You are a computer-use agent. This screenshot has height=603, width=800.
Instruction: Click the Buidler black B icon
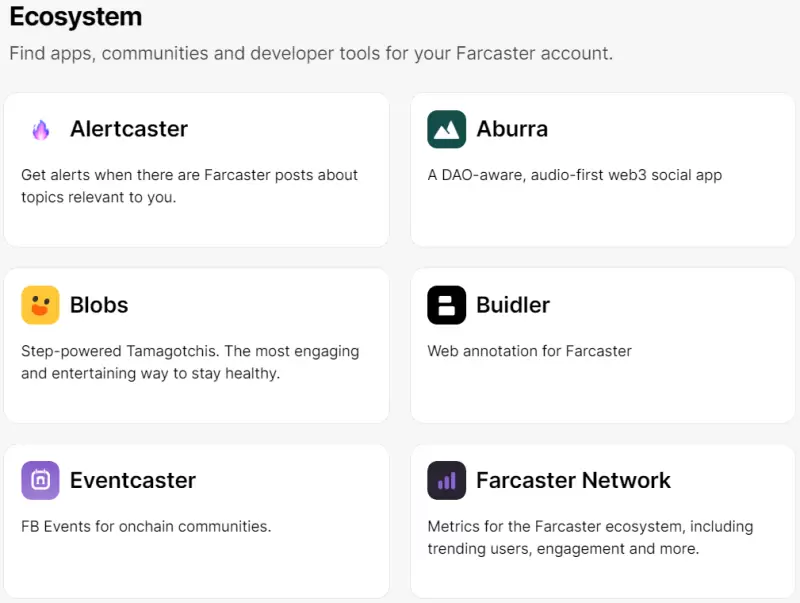[x=446, y=305]
